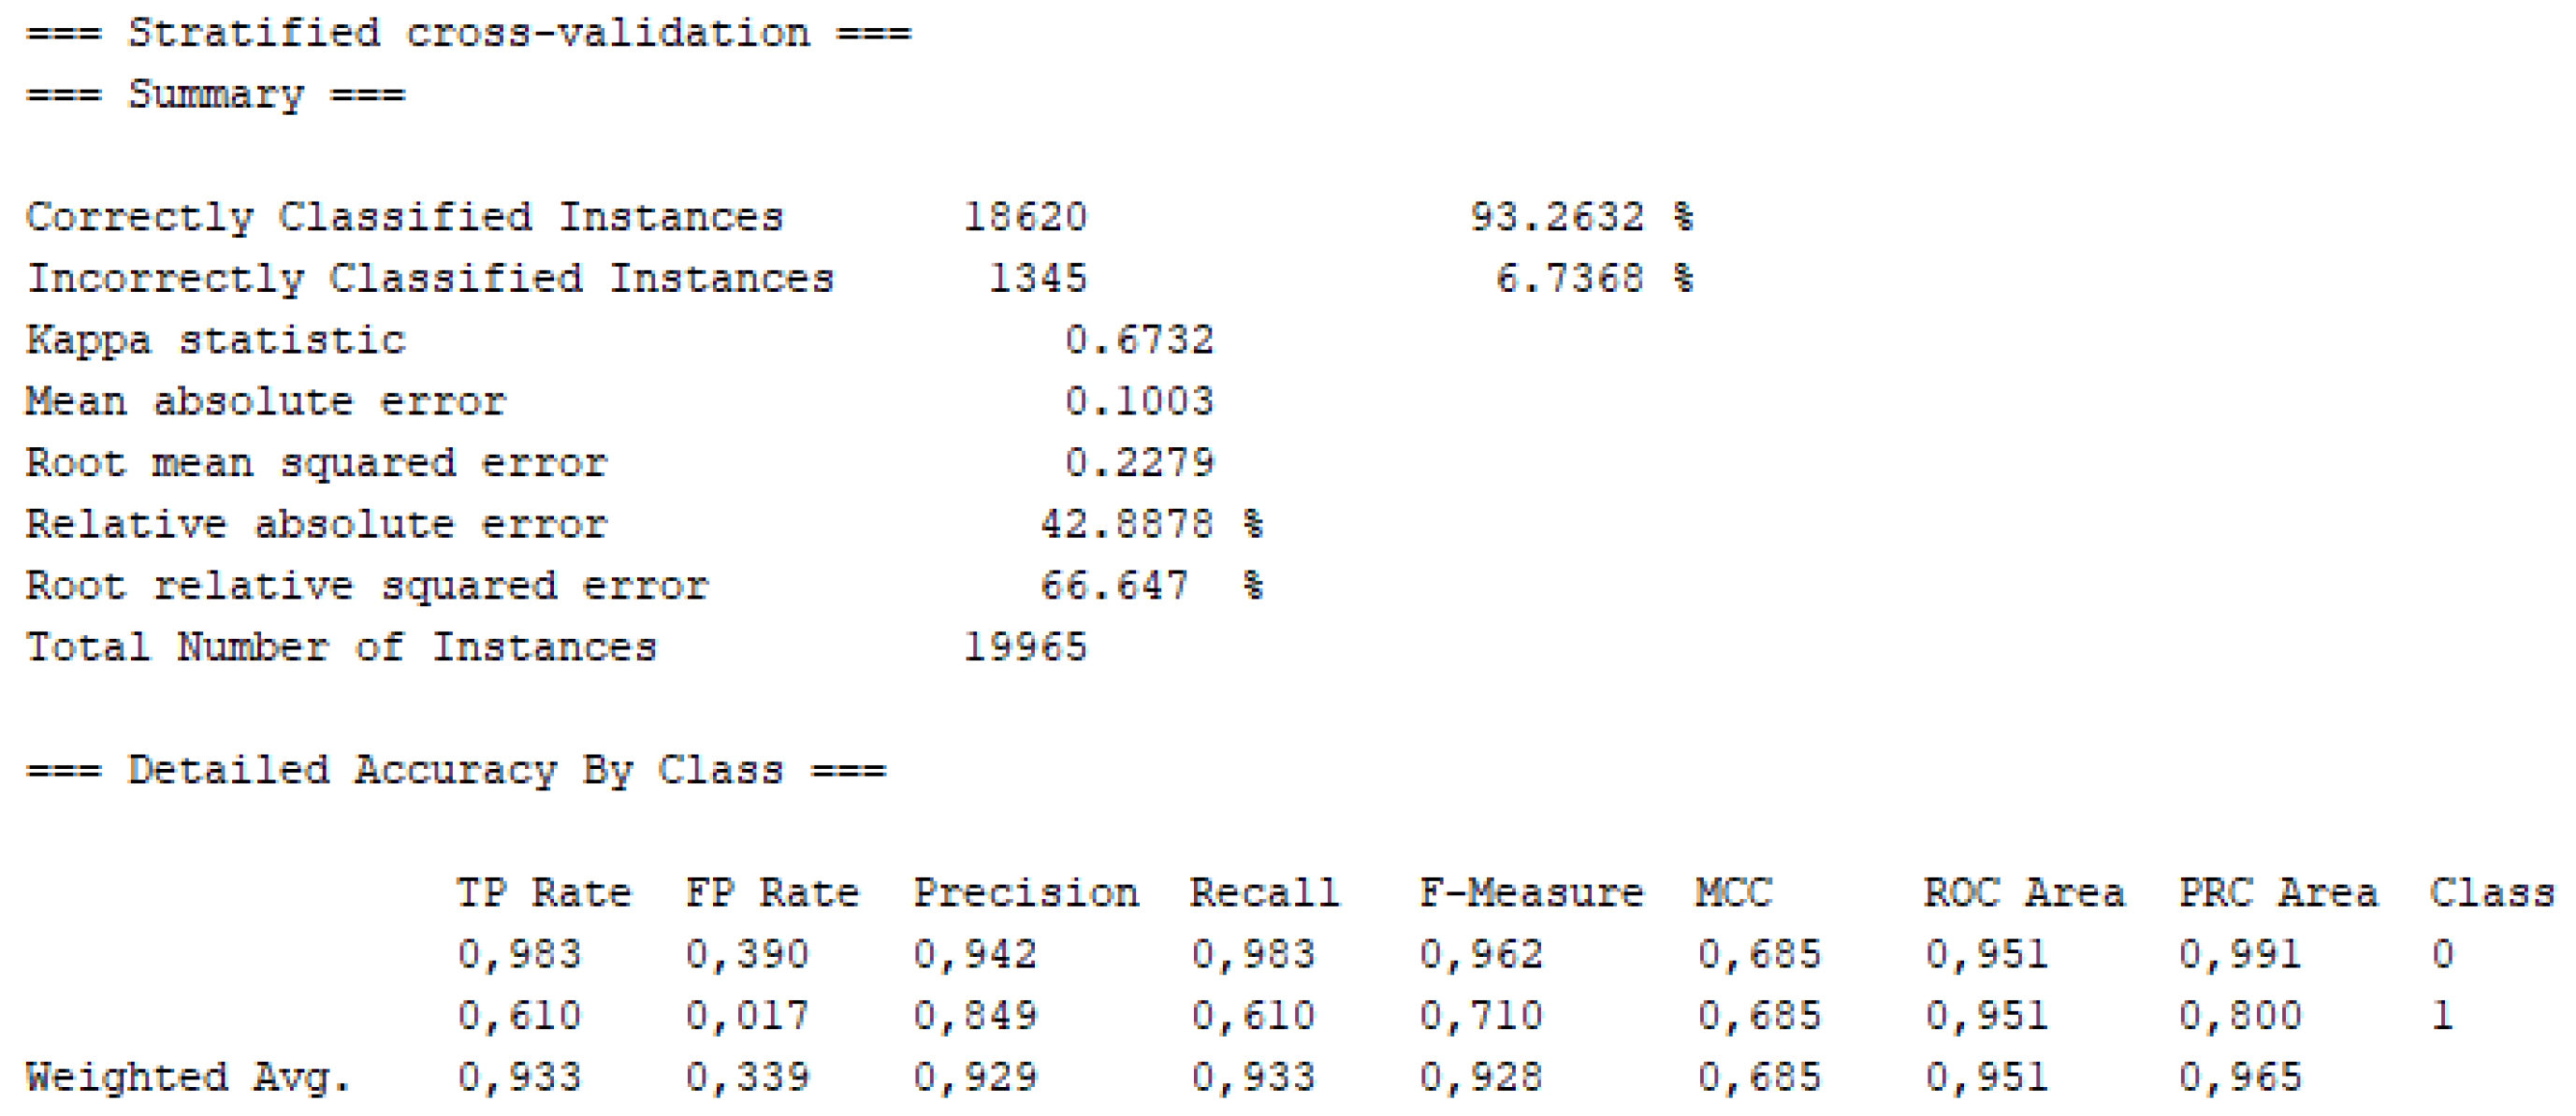Viewport: 2576px width, 1116px height.
Task: Click the Weighted Avg. row label
Action: [188, 1078]
